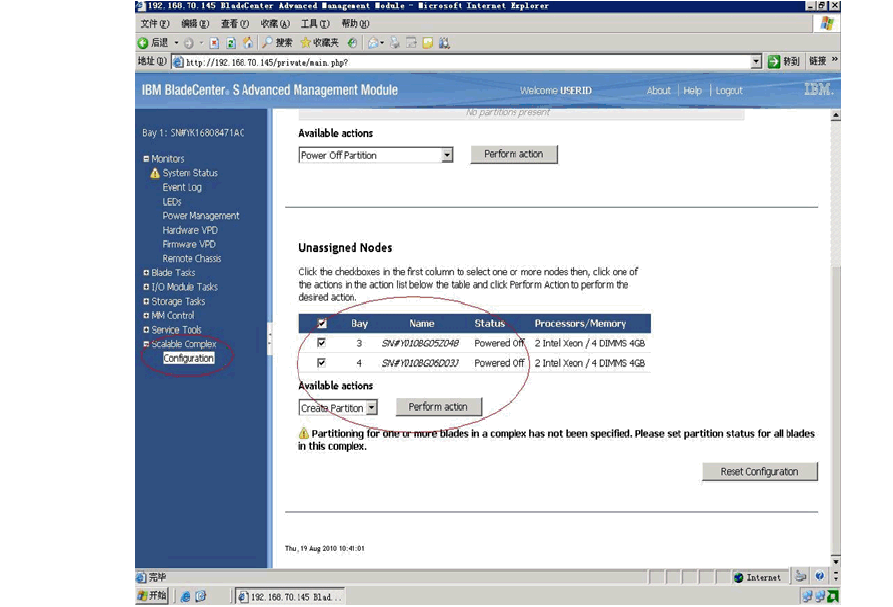The width and height of the screenshot is (893, 607).
Task: Open the Power Off Partition dropdown
Action: (447, 155)
